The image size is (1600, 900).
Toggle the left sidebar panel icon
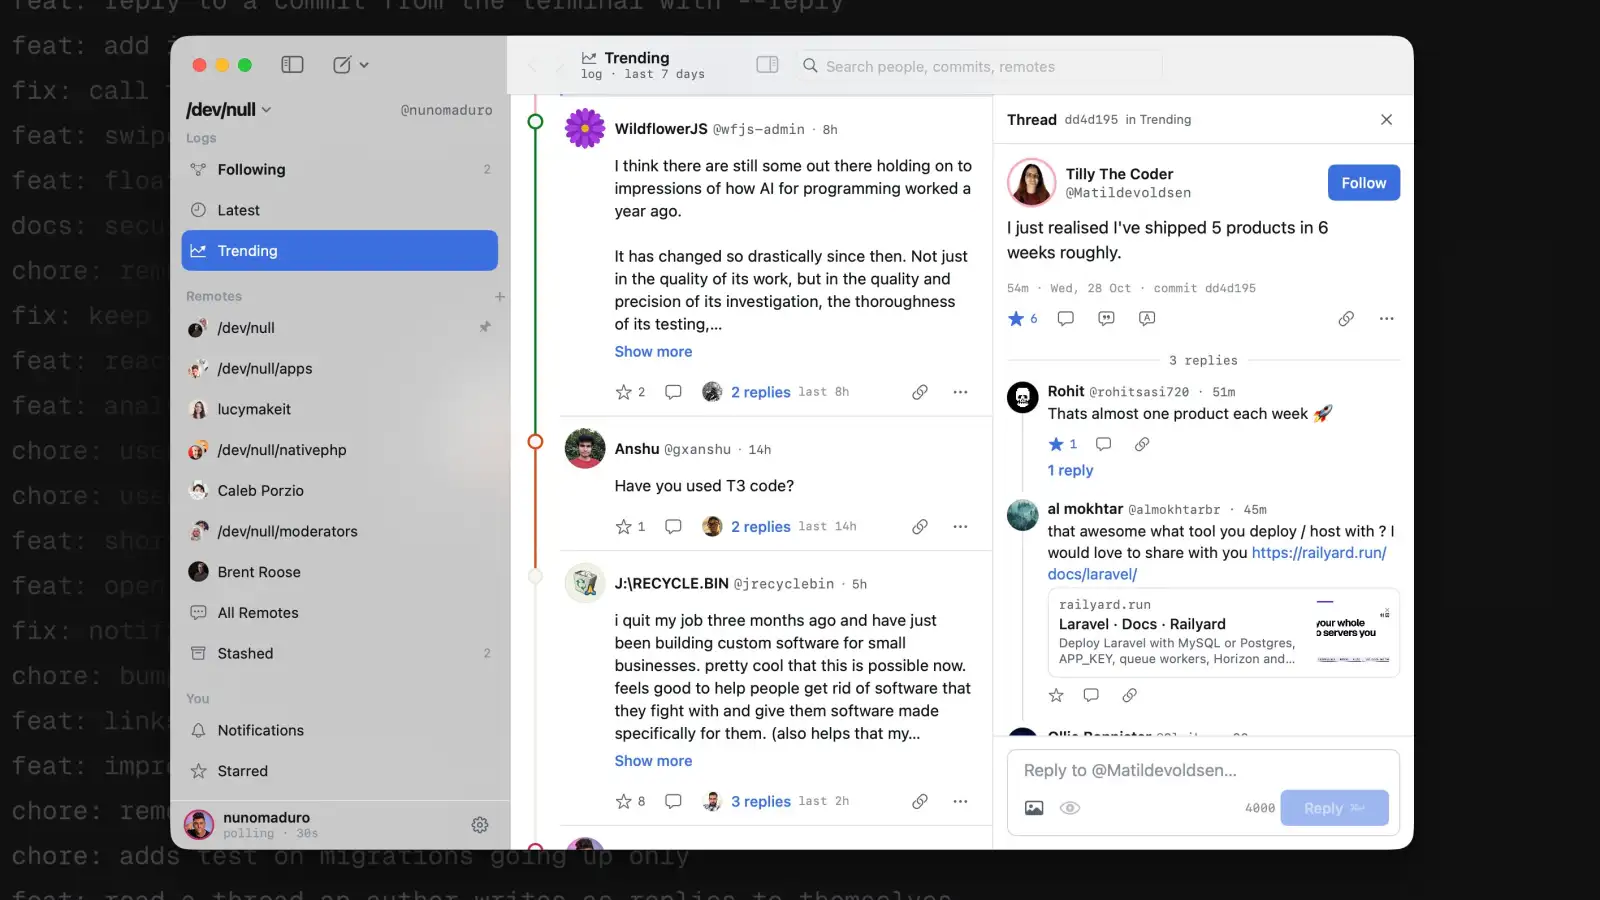click(292, 65)
